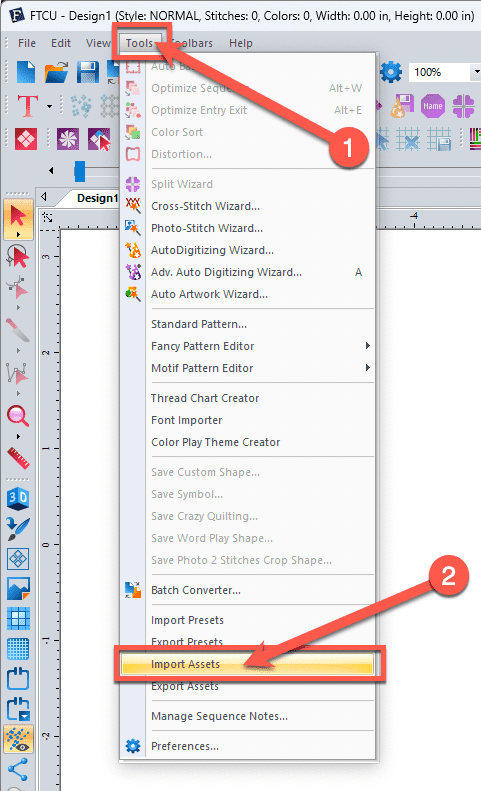Toggle the blue coarse grid icon
The width and height of the screenshot is (481, 791).
click(x=18, y=618)
